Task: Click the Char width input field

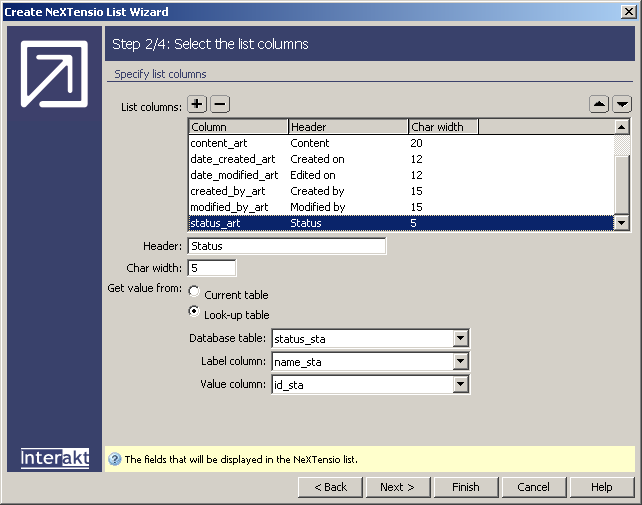Action: pyautogui.click(x=212, y=268)
